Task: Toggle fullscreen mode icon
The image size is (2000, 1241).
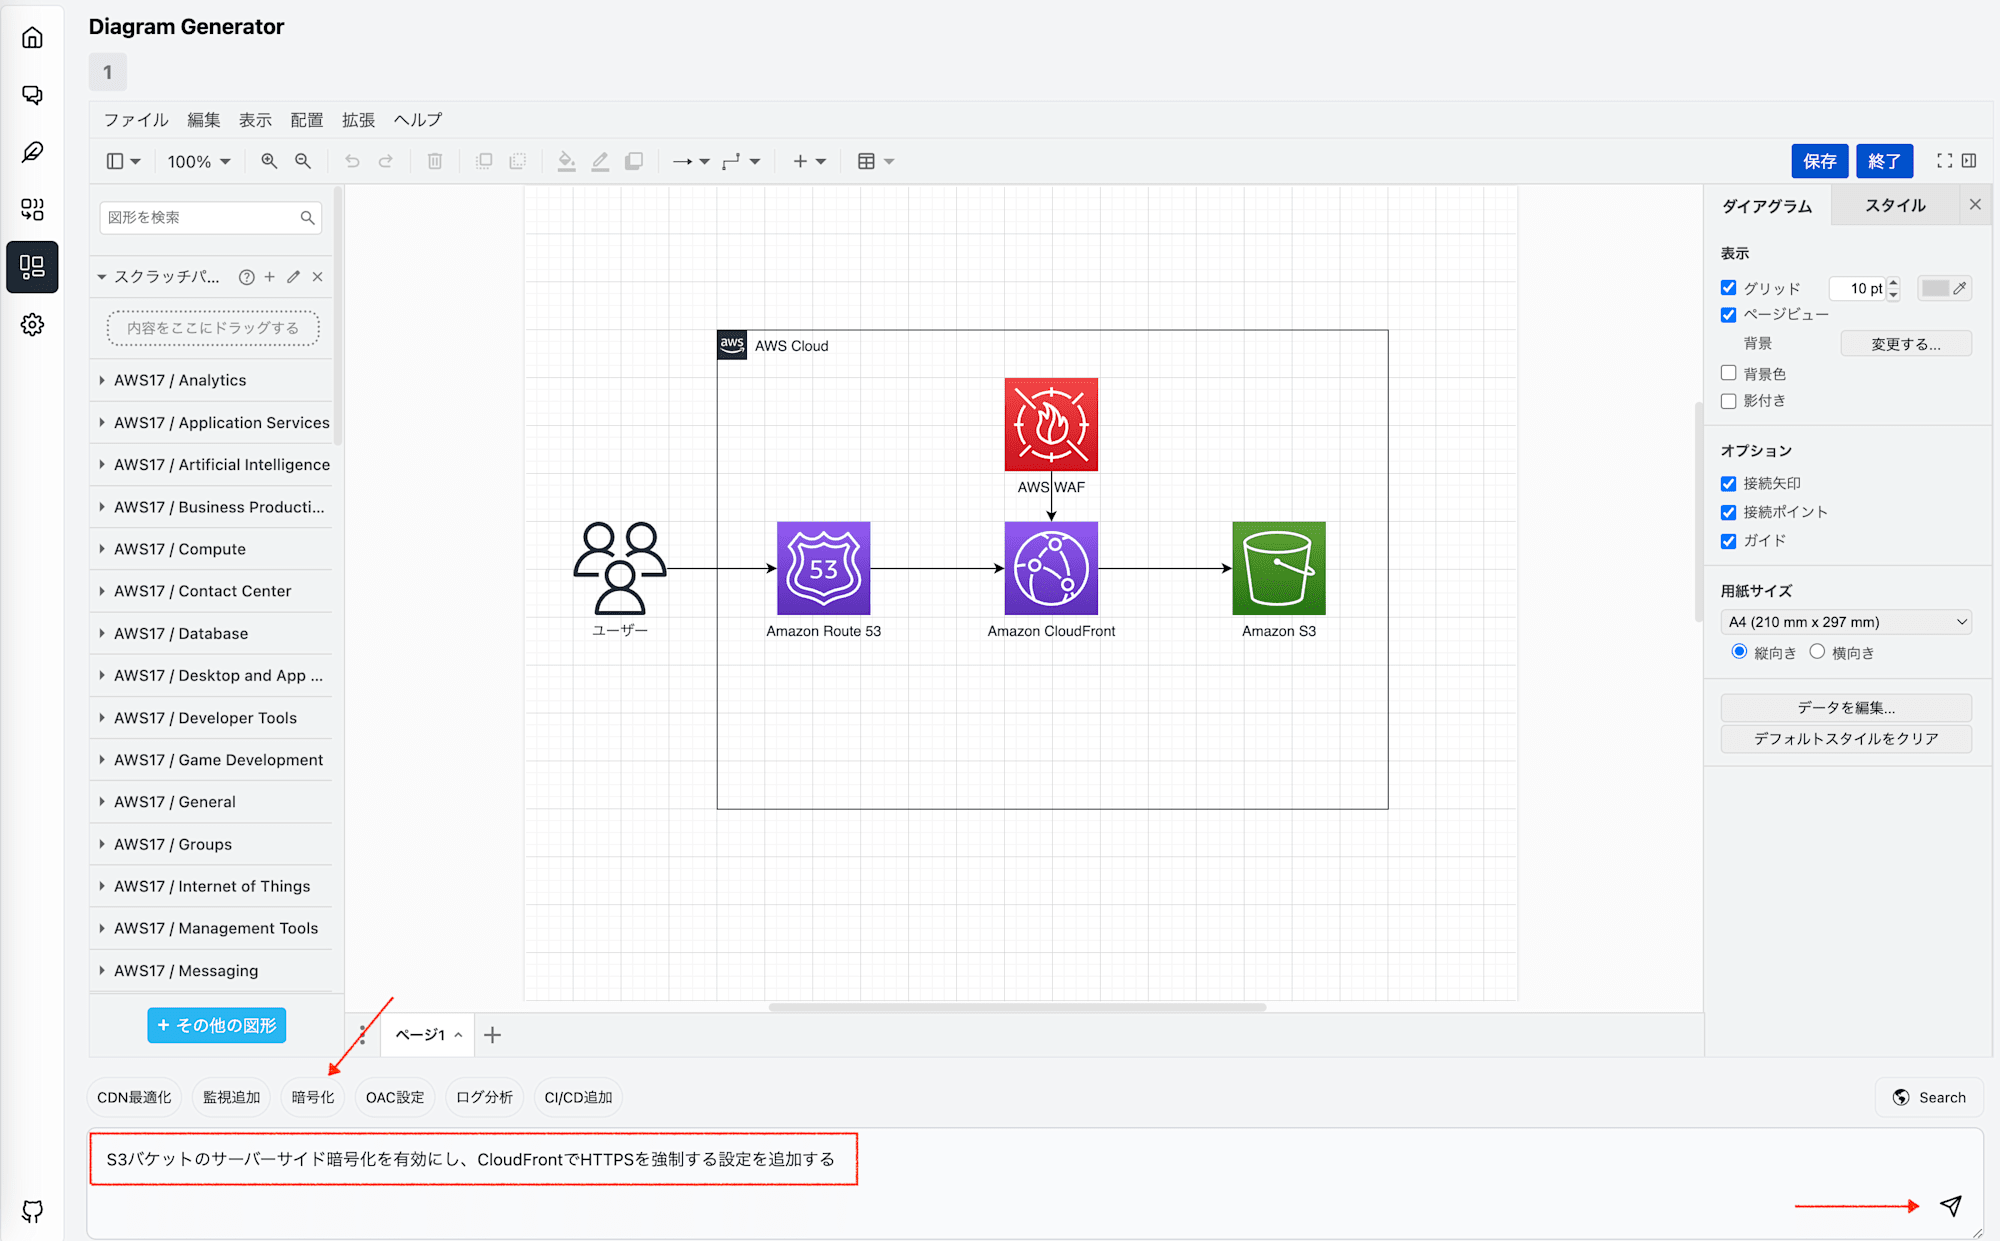Action: pyautogui.click(x=1944, y=161)
